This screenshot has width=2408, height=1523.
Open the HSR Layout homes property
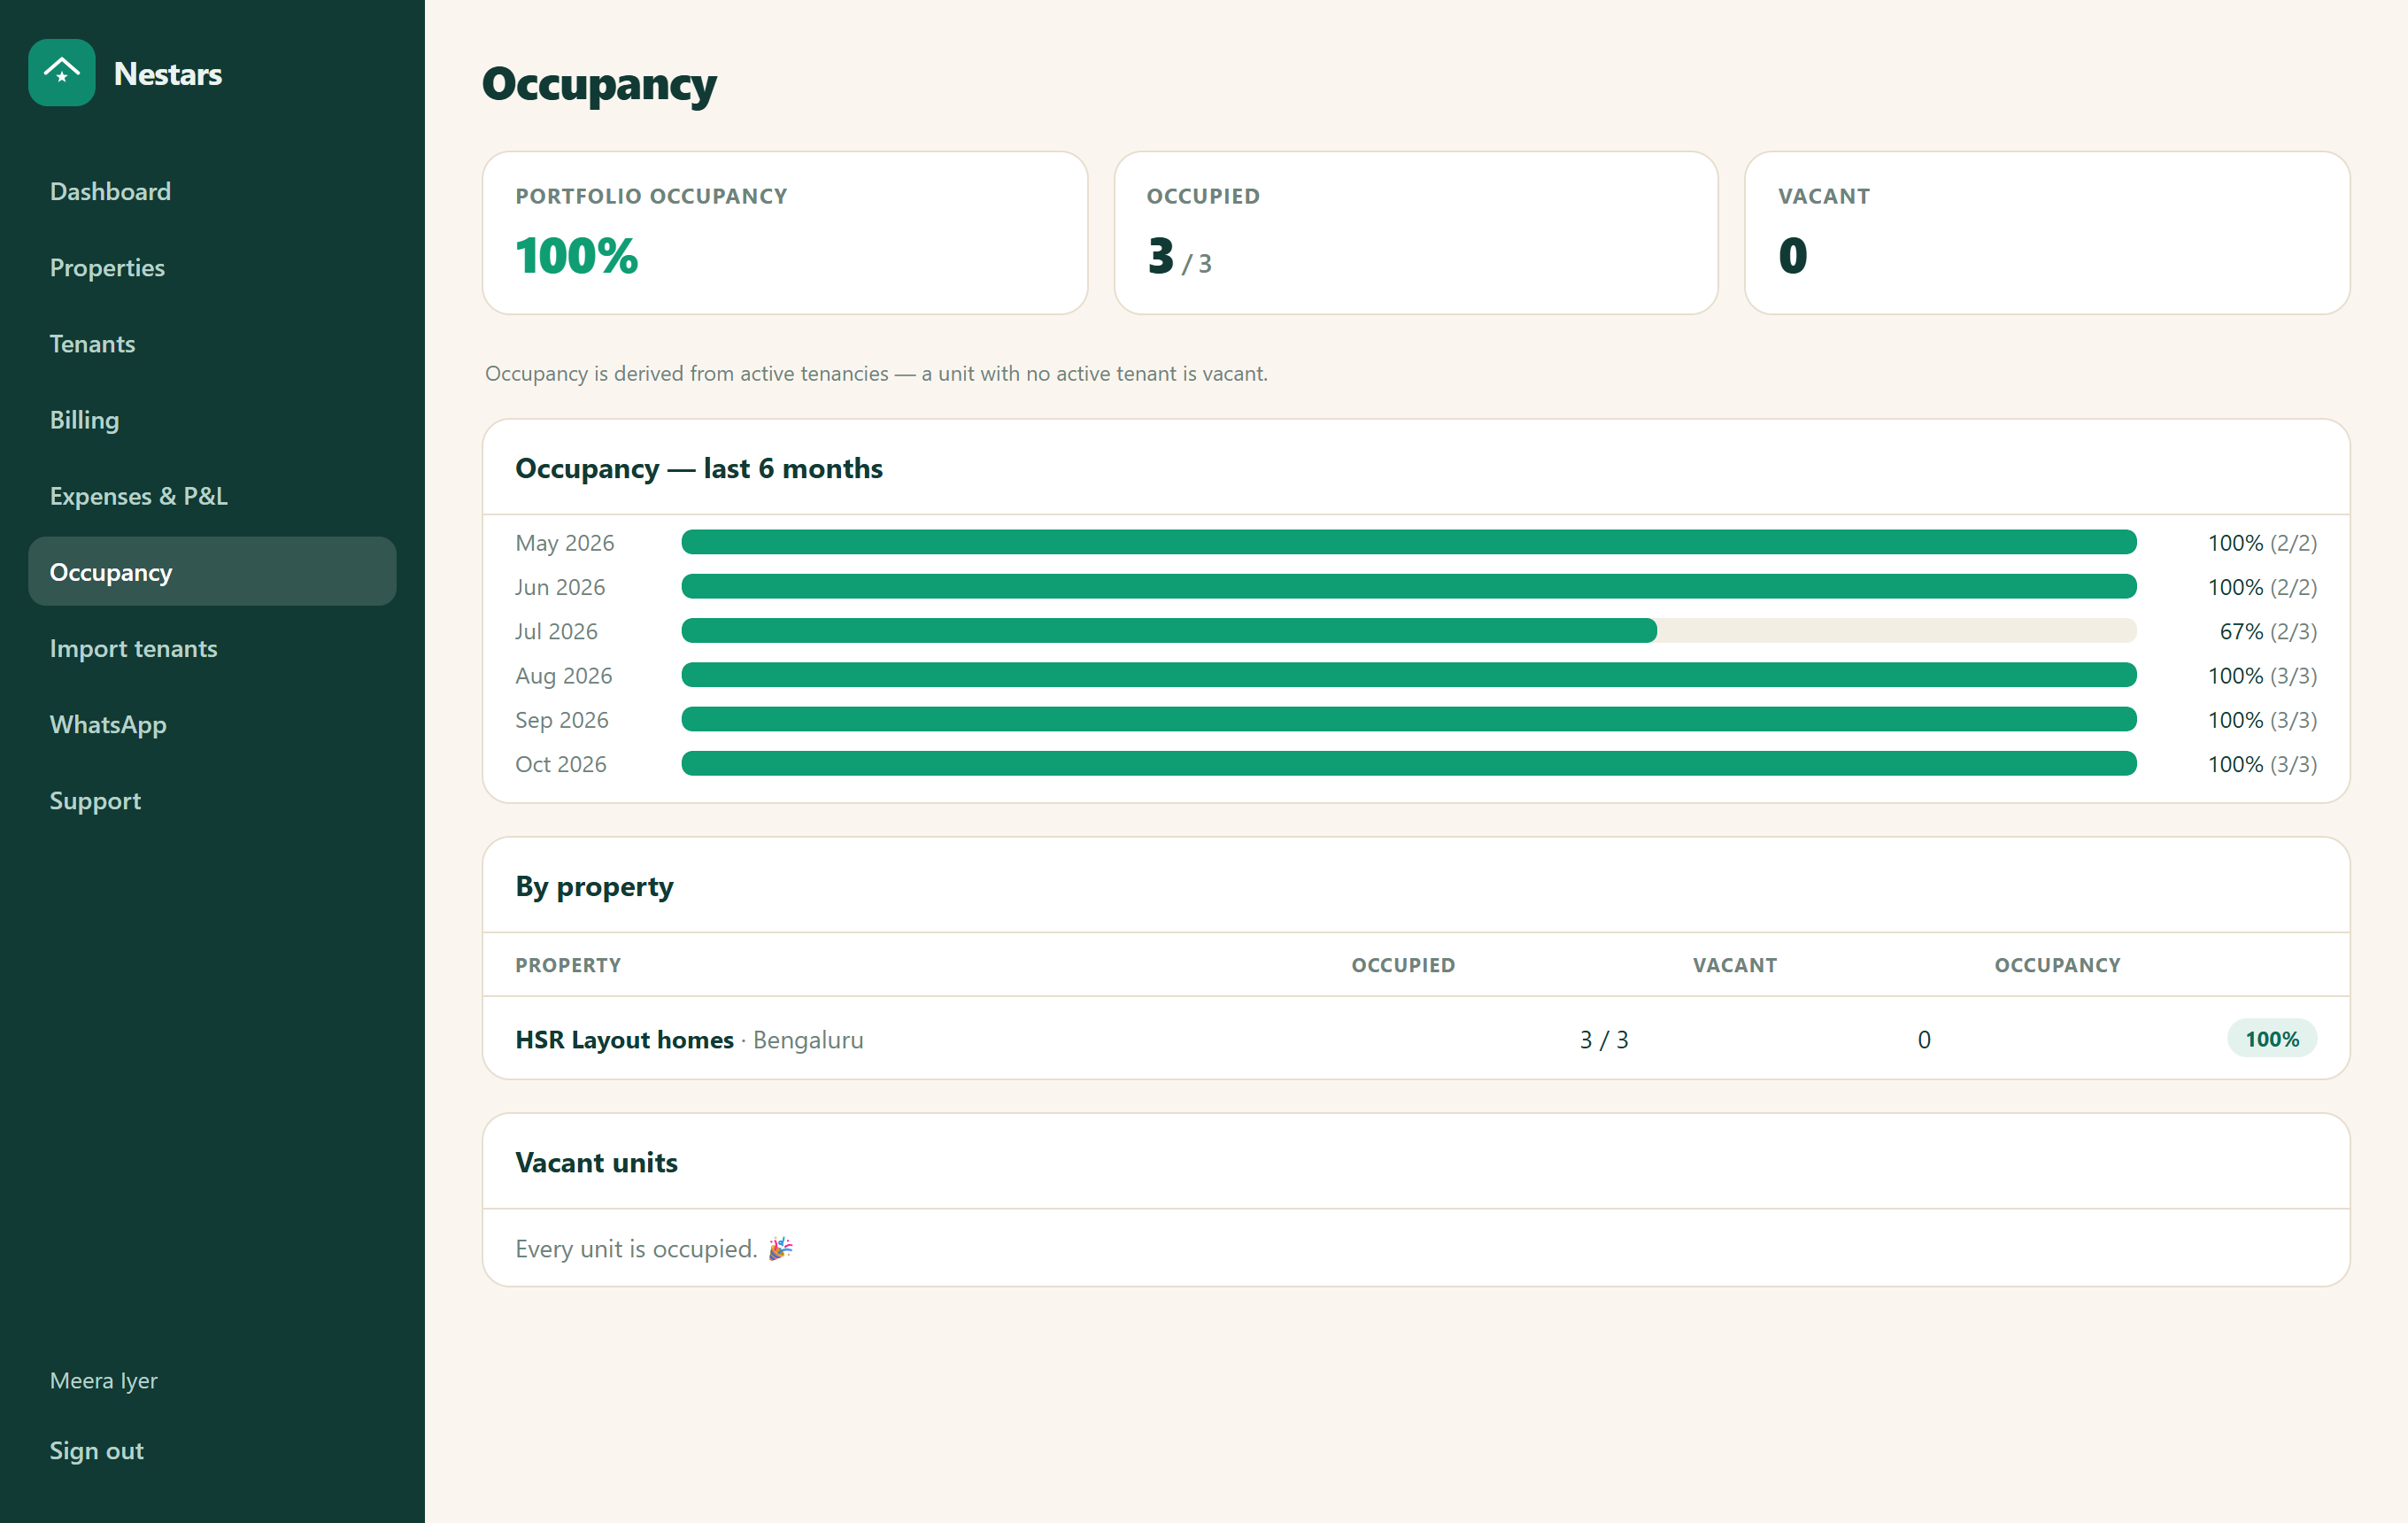pos(625,1039)
